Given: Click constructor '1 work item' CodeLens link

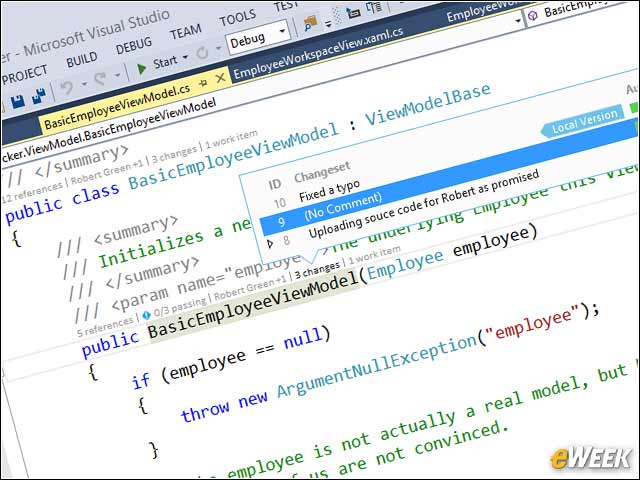Looking at the screenshot, I should [374, 254].
